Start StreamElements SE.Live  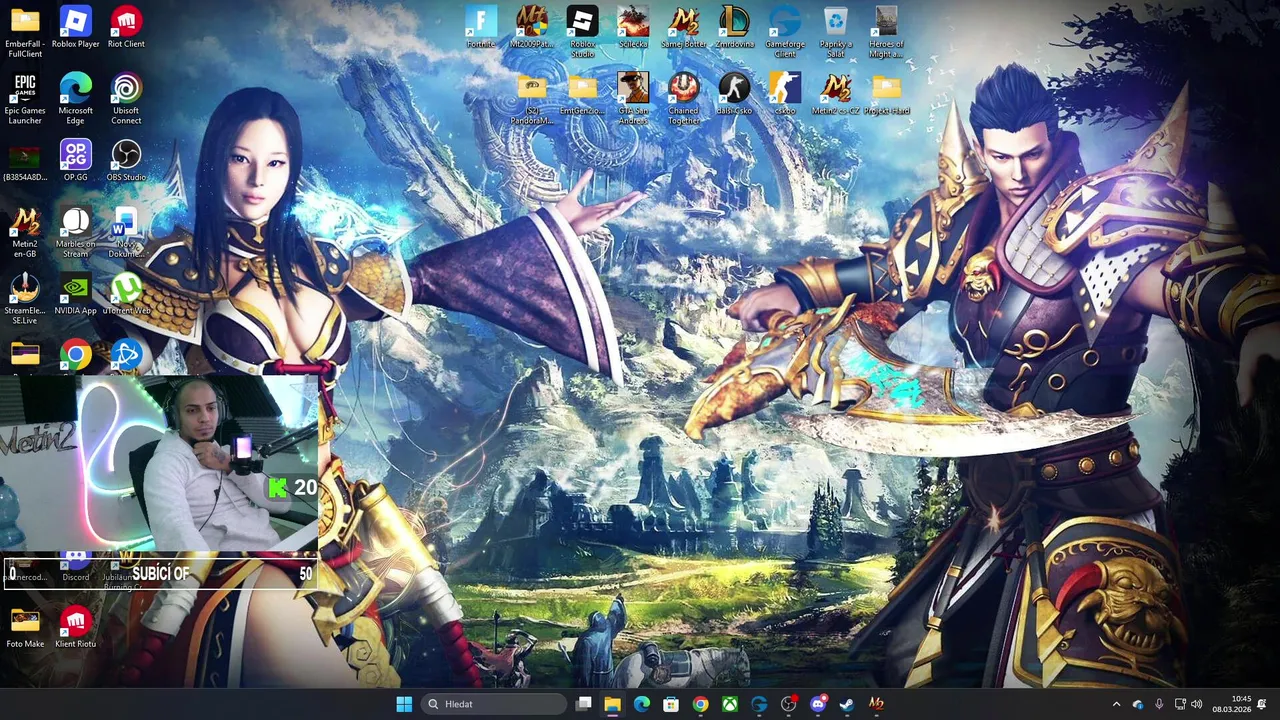[25, 298]
